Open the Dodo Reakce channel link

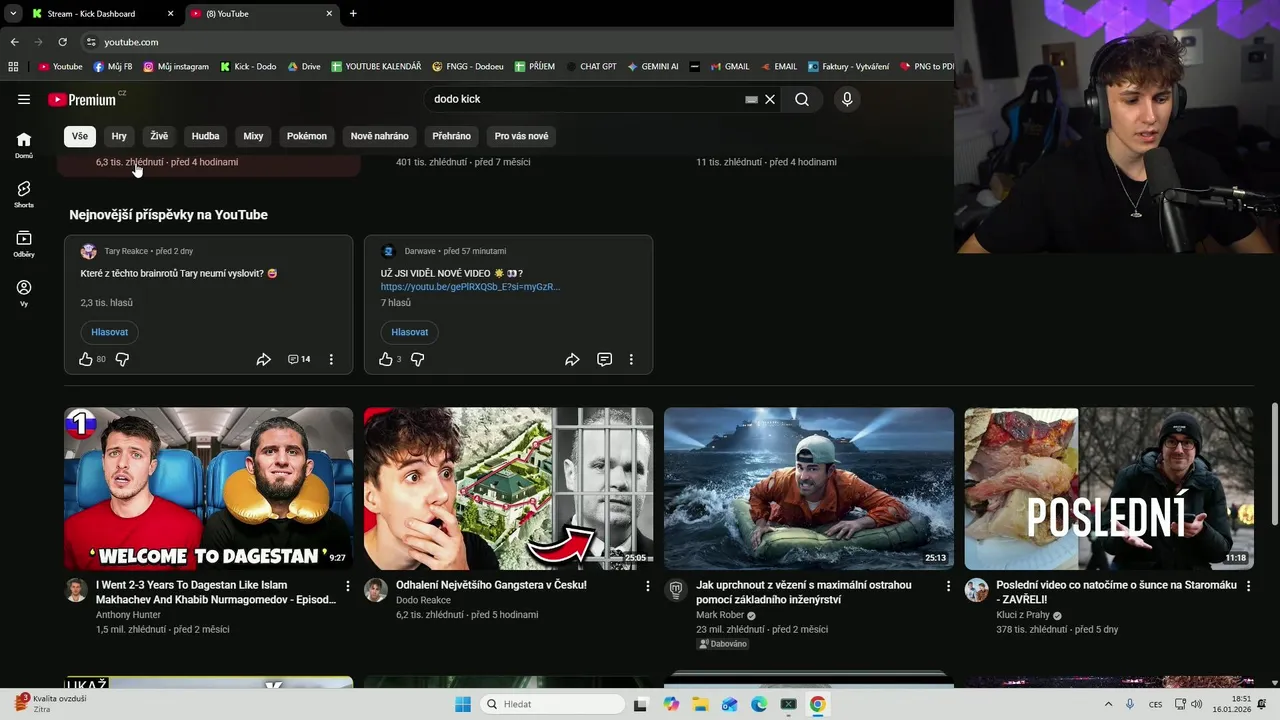(423, 600)
